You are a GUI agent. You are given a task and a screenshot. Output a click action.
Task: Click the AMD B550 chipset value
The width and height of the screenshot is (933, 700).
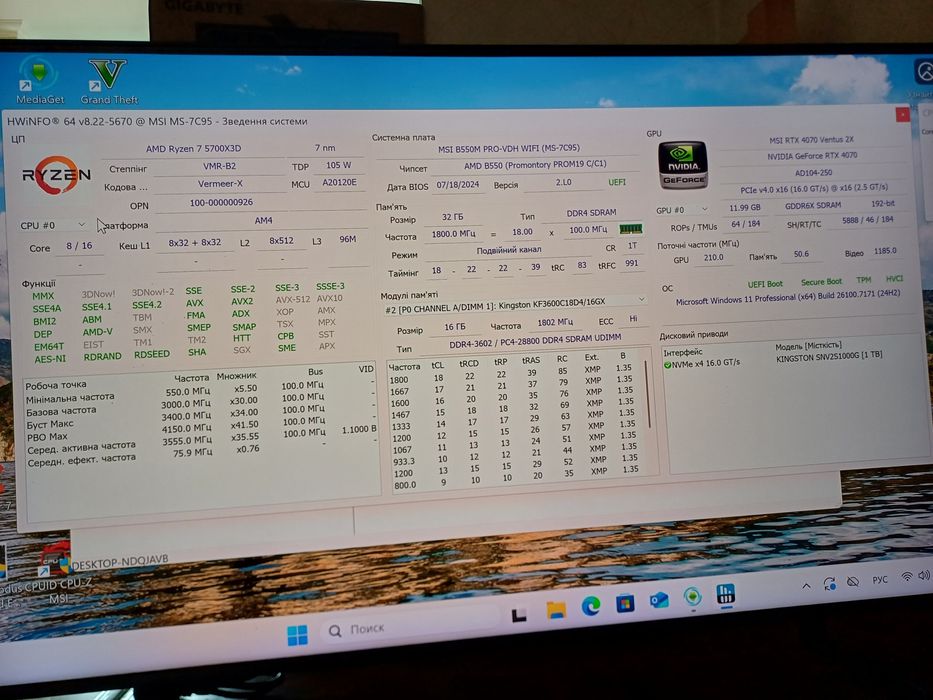coord(535,164)
